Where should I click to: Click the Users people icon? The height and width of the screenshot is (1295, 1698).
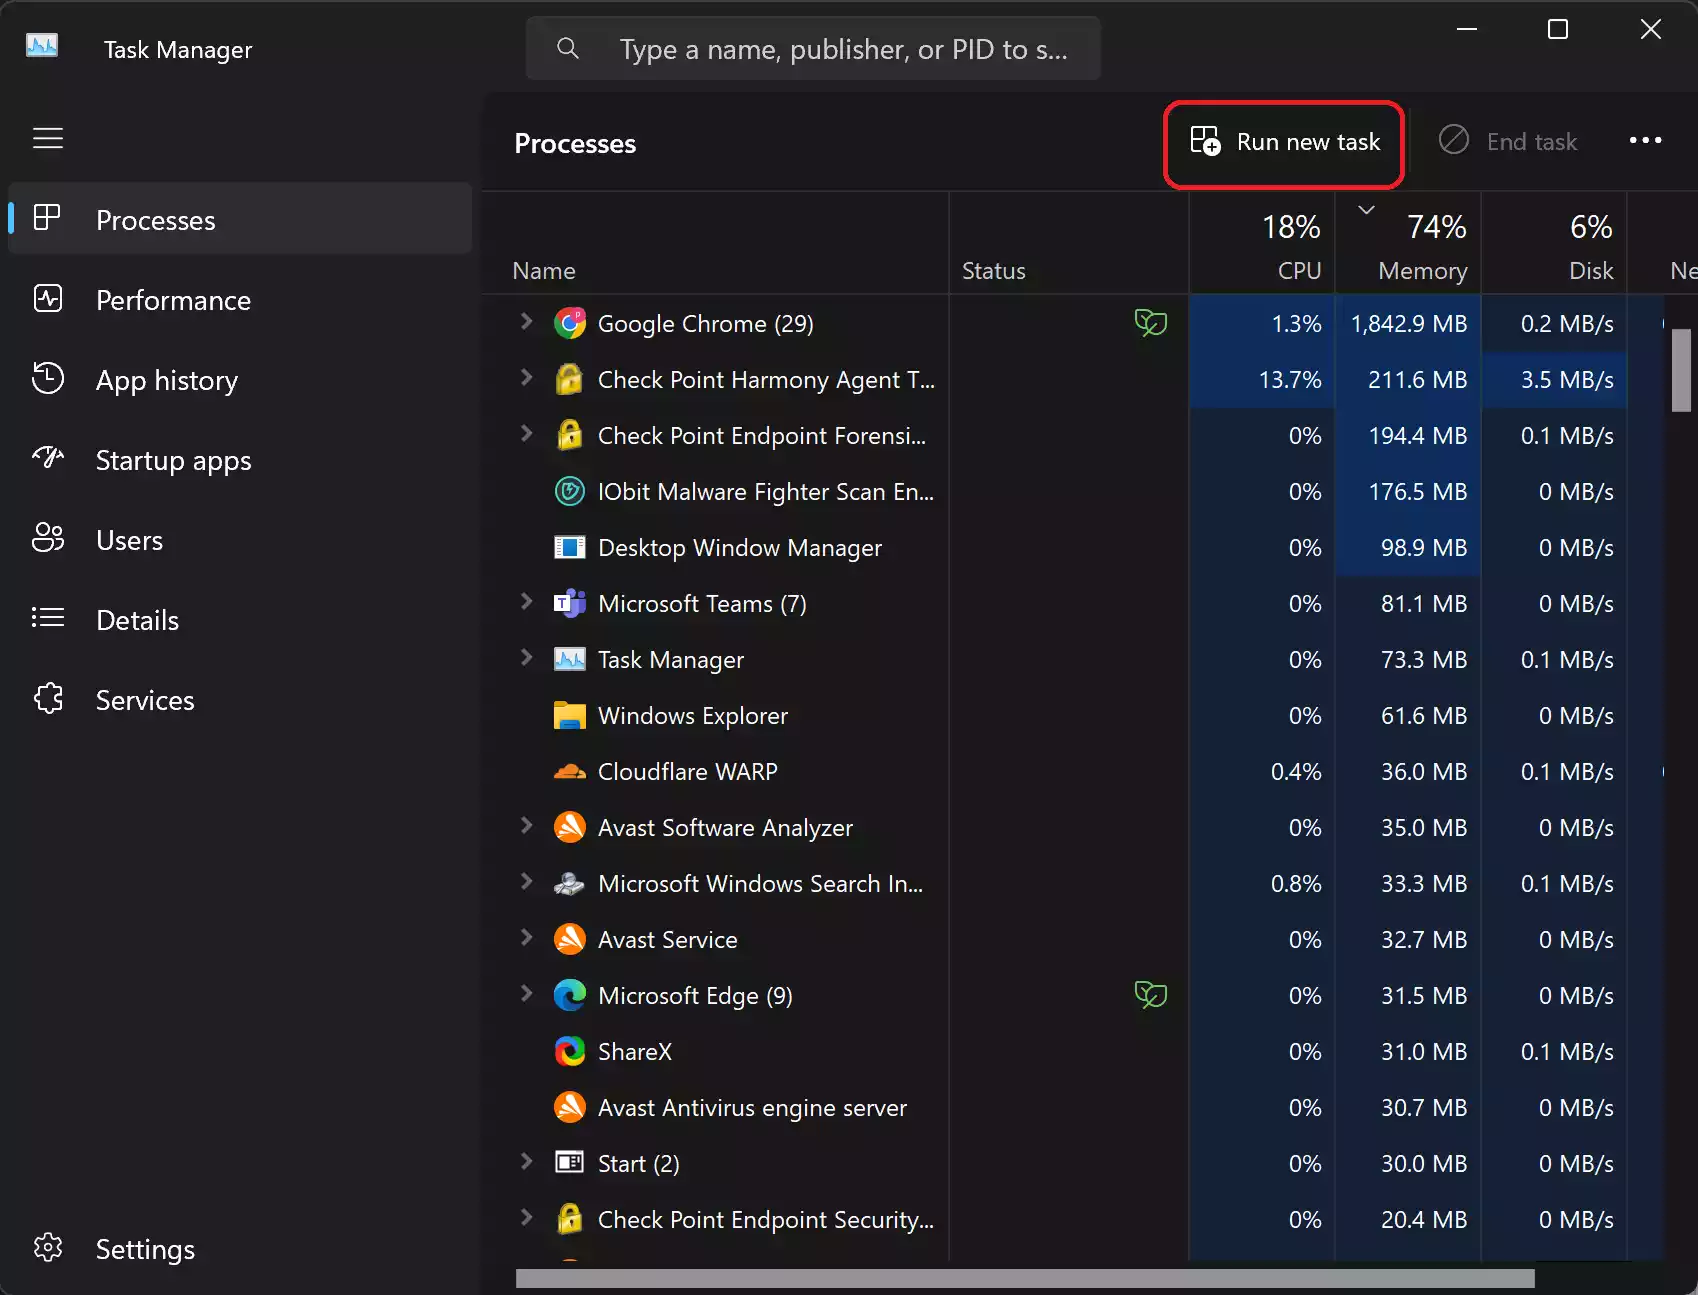(48, 538)
